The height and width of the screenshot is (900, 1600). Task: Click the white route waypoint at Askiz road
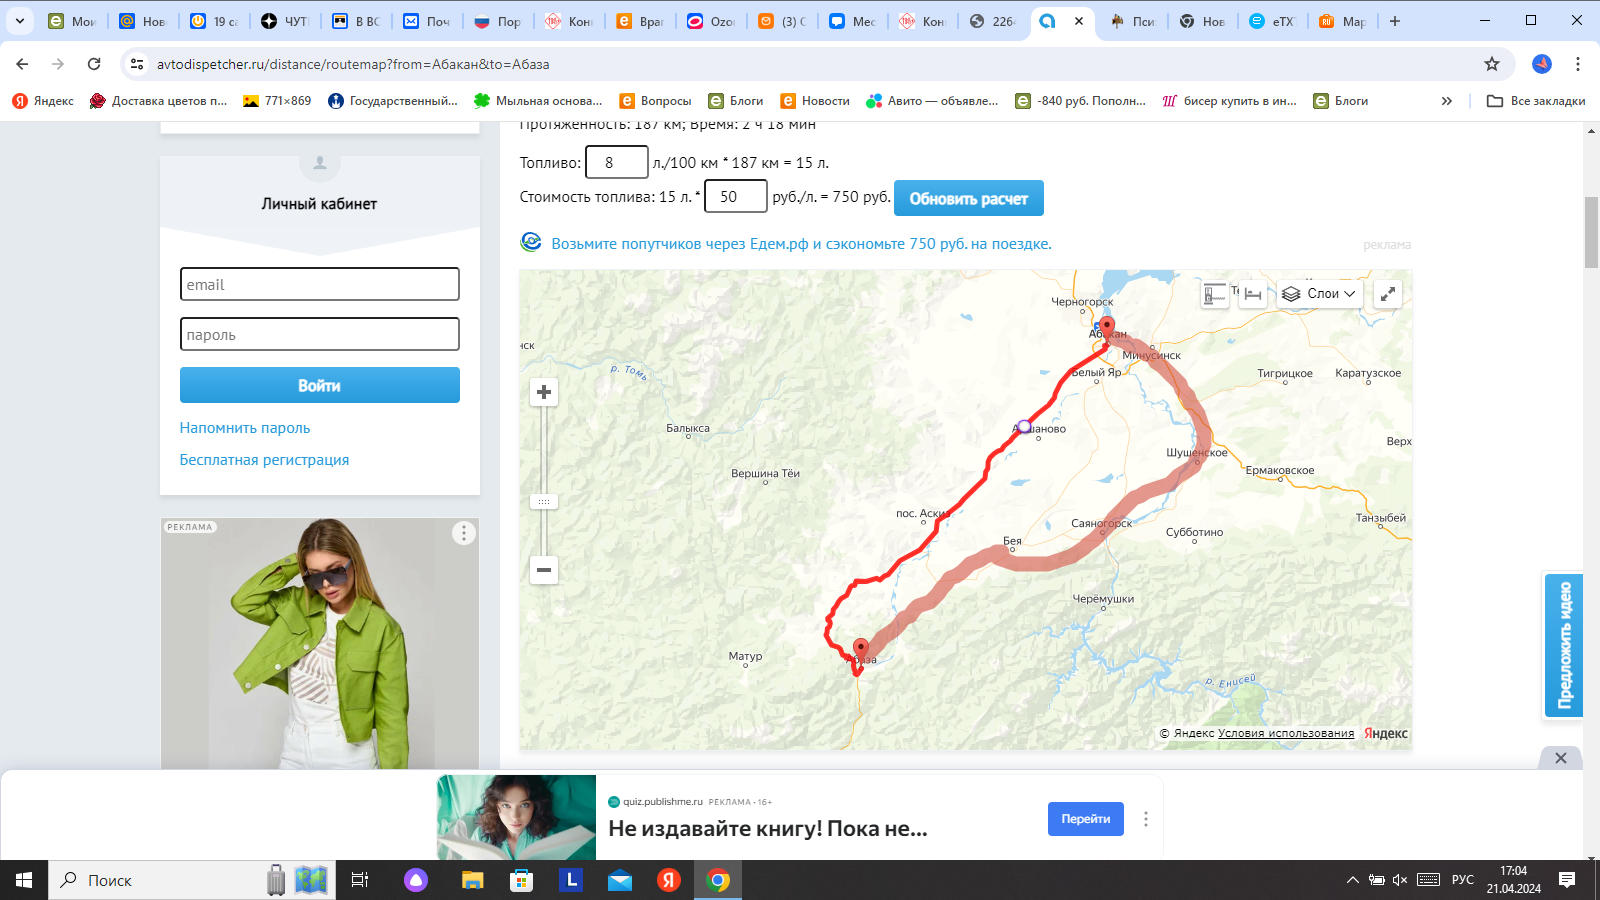point(1024,427)
